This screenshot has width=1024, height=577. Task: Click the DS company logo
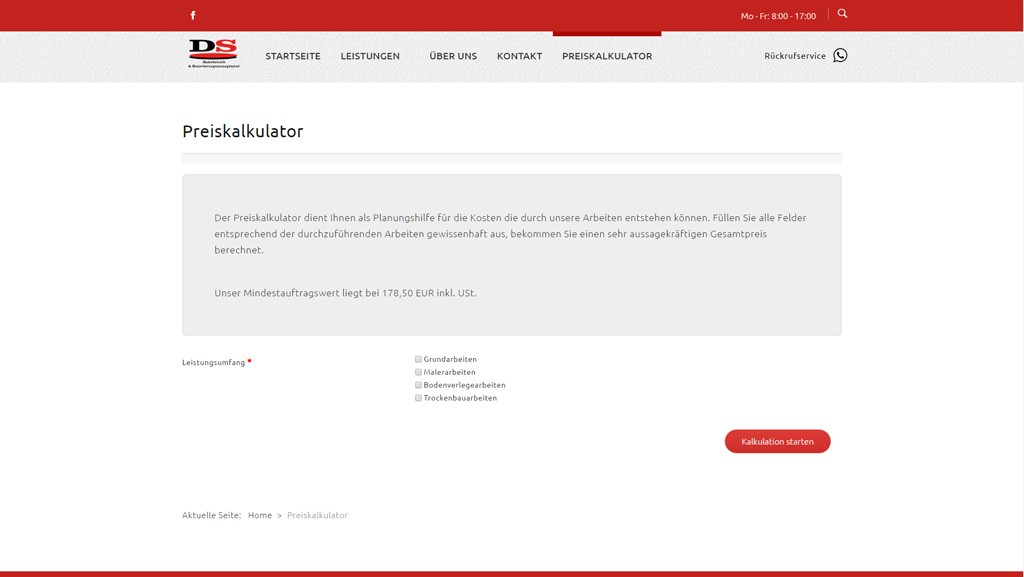[x=213, y=54]
